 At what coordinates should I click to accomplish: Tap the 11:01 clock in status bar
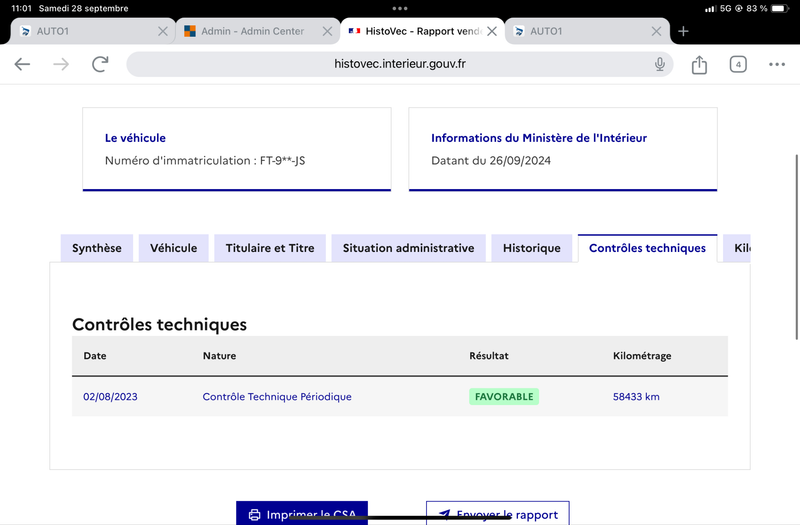(21, 8)
